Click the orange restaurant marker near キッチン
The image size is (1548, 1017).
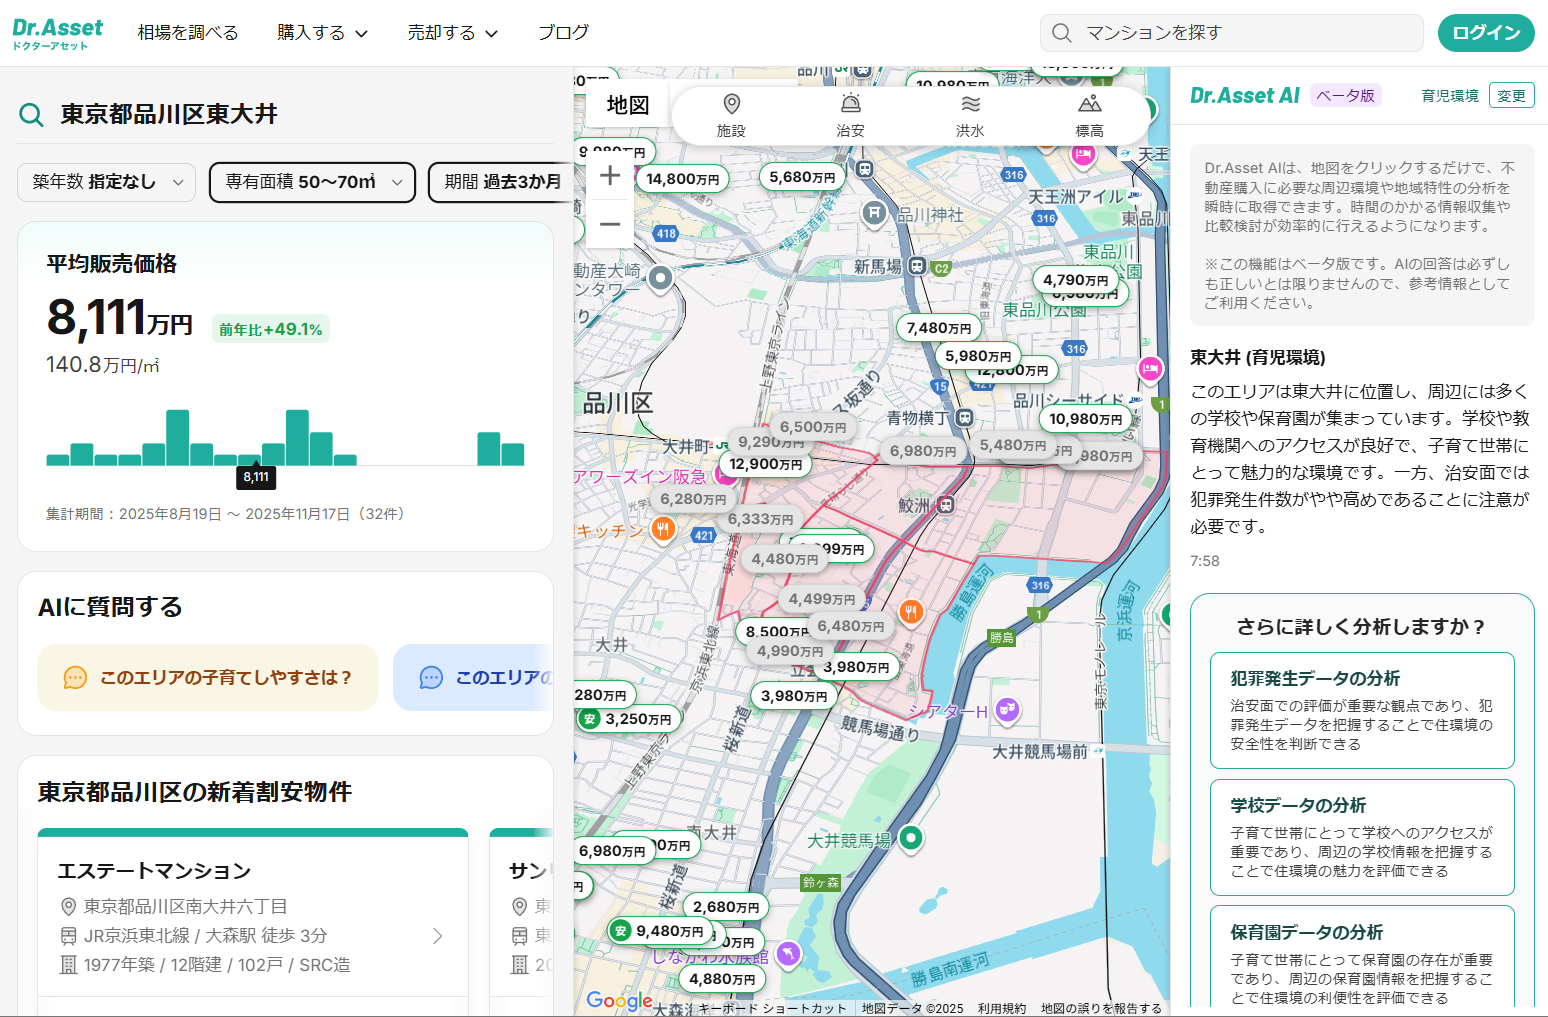pyautogui.click(x=662, y=529)
